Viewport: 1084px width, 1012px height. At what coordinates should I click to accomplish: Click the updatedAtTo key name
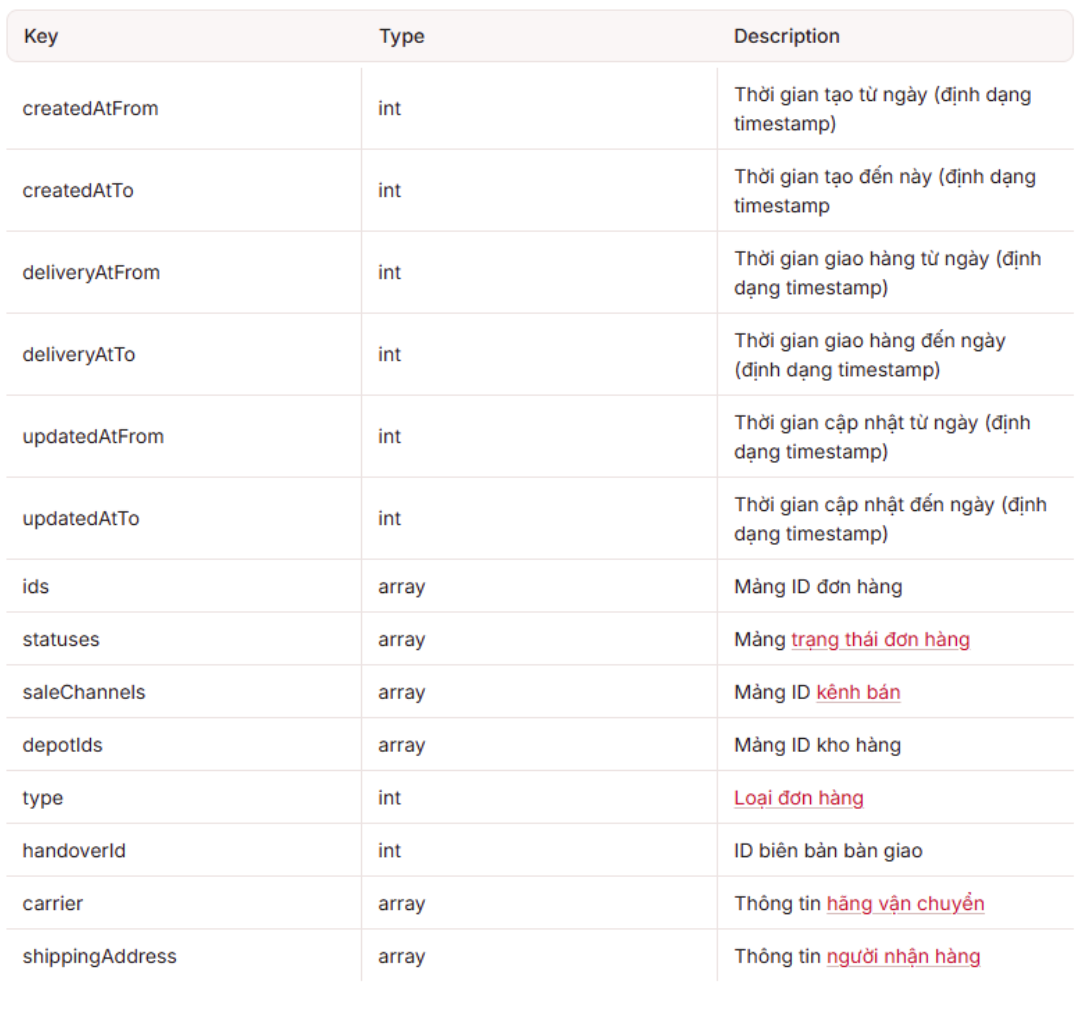click(x=81, y=519)
